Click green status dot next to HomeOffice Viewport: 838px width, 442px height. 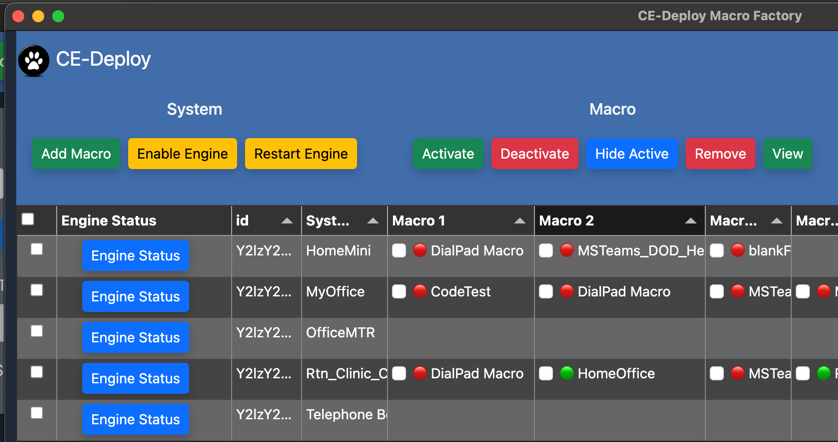click(x=567, y=374)
